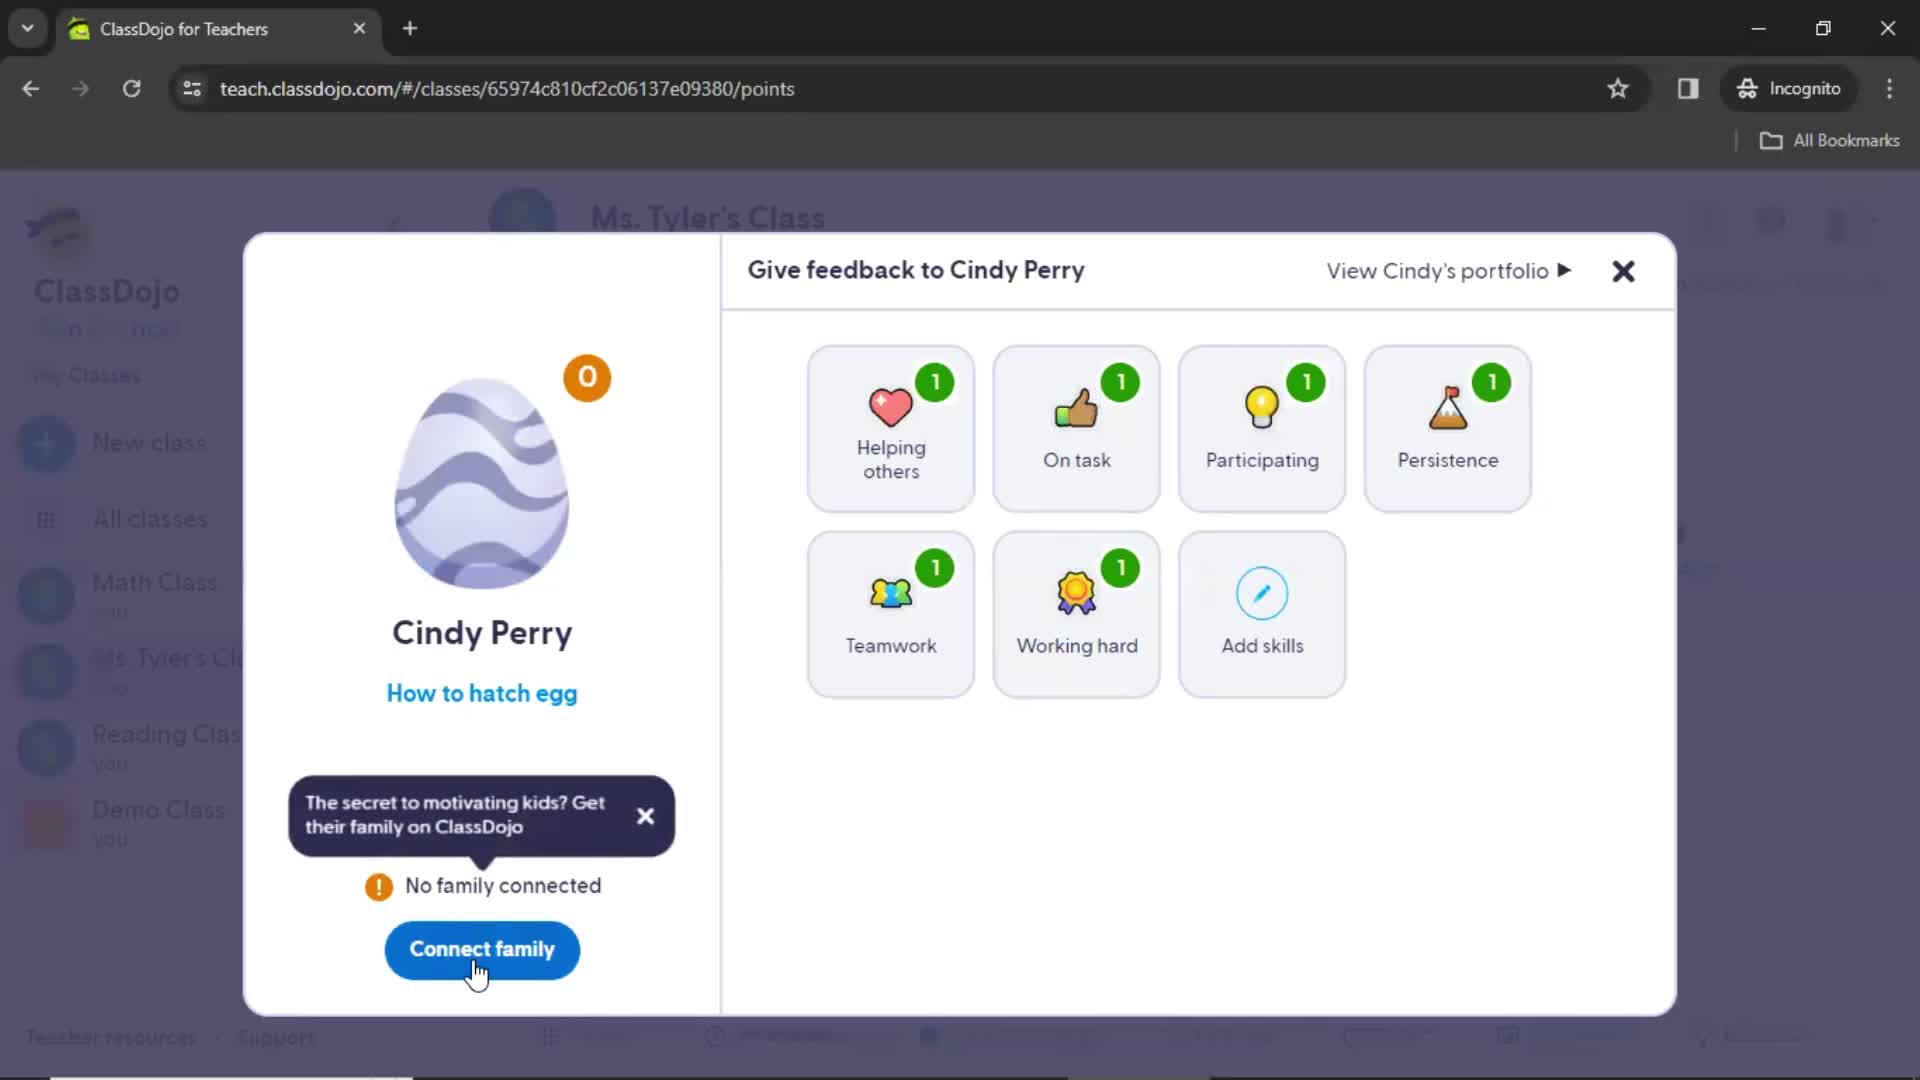Click the Helping others feedback icon

click(x=890, y=427)
